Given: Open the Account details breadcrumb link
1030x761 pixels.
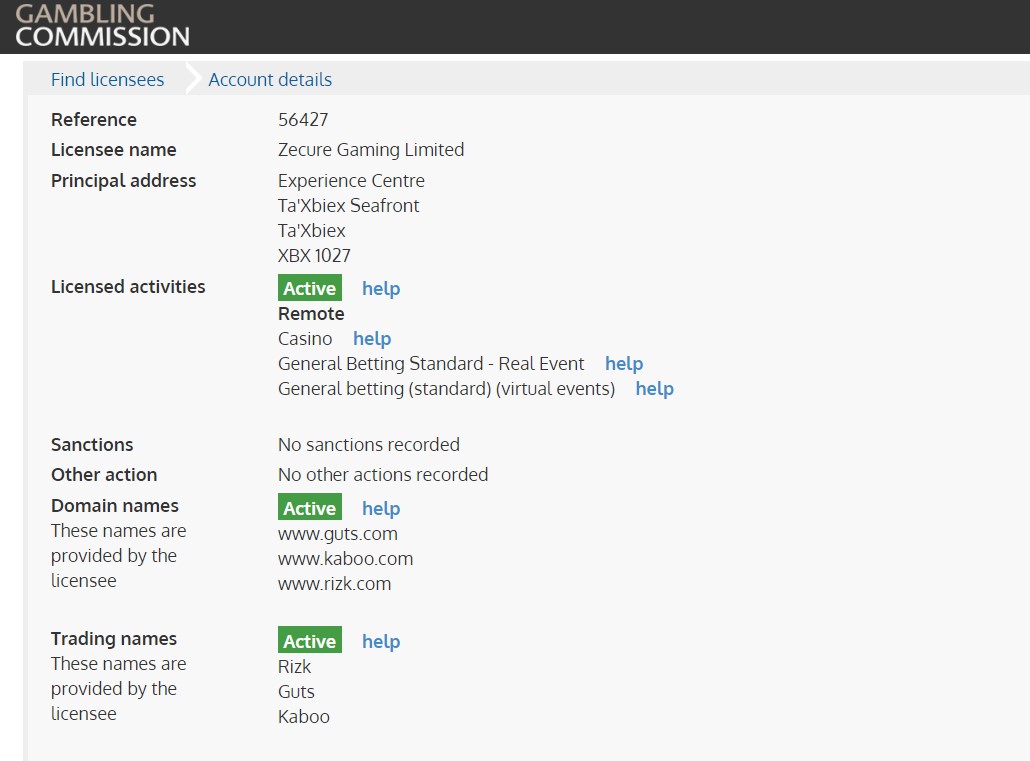Looking at the screenshot, I should point(270,80).
